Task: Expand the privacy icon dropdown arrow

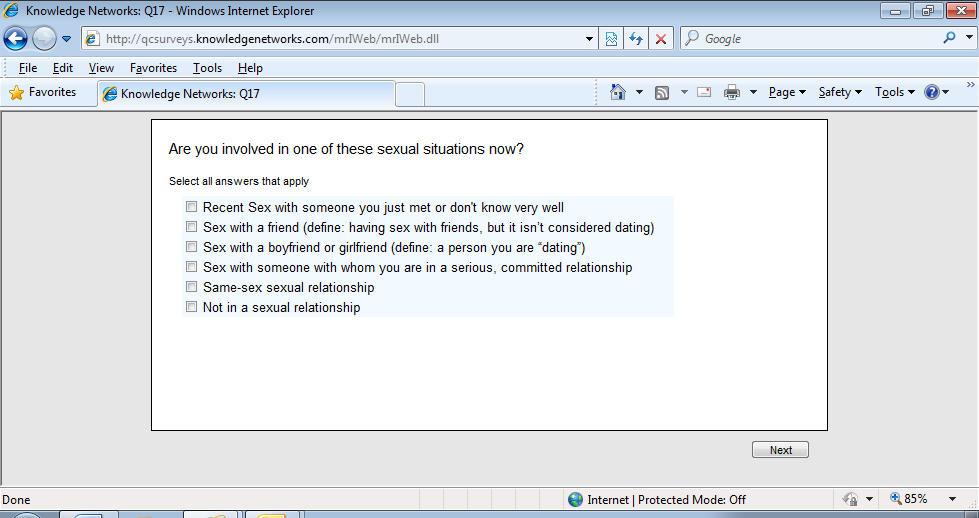Action: (x=869, y=499)
